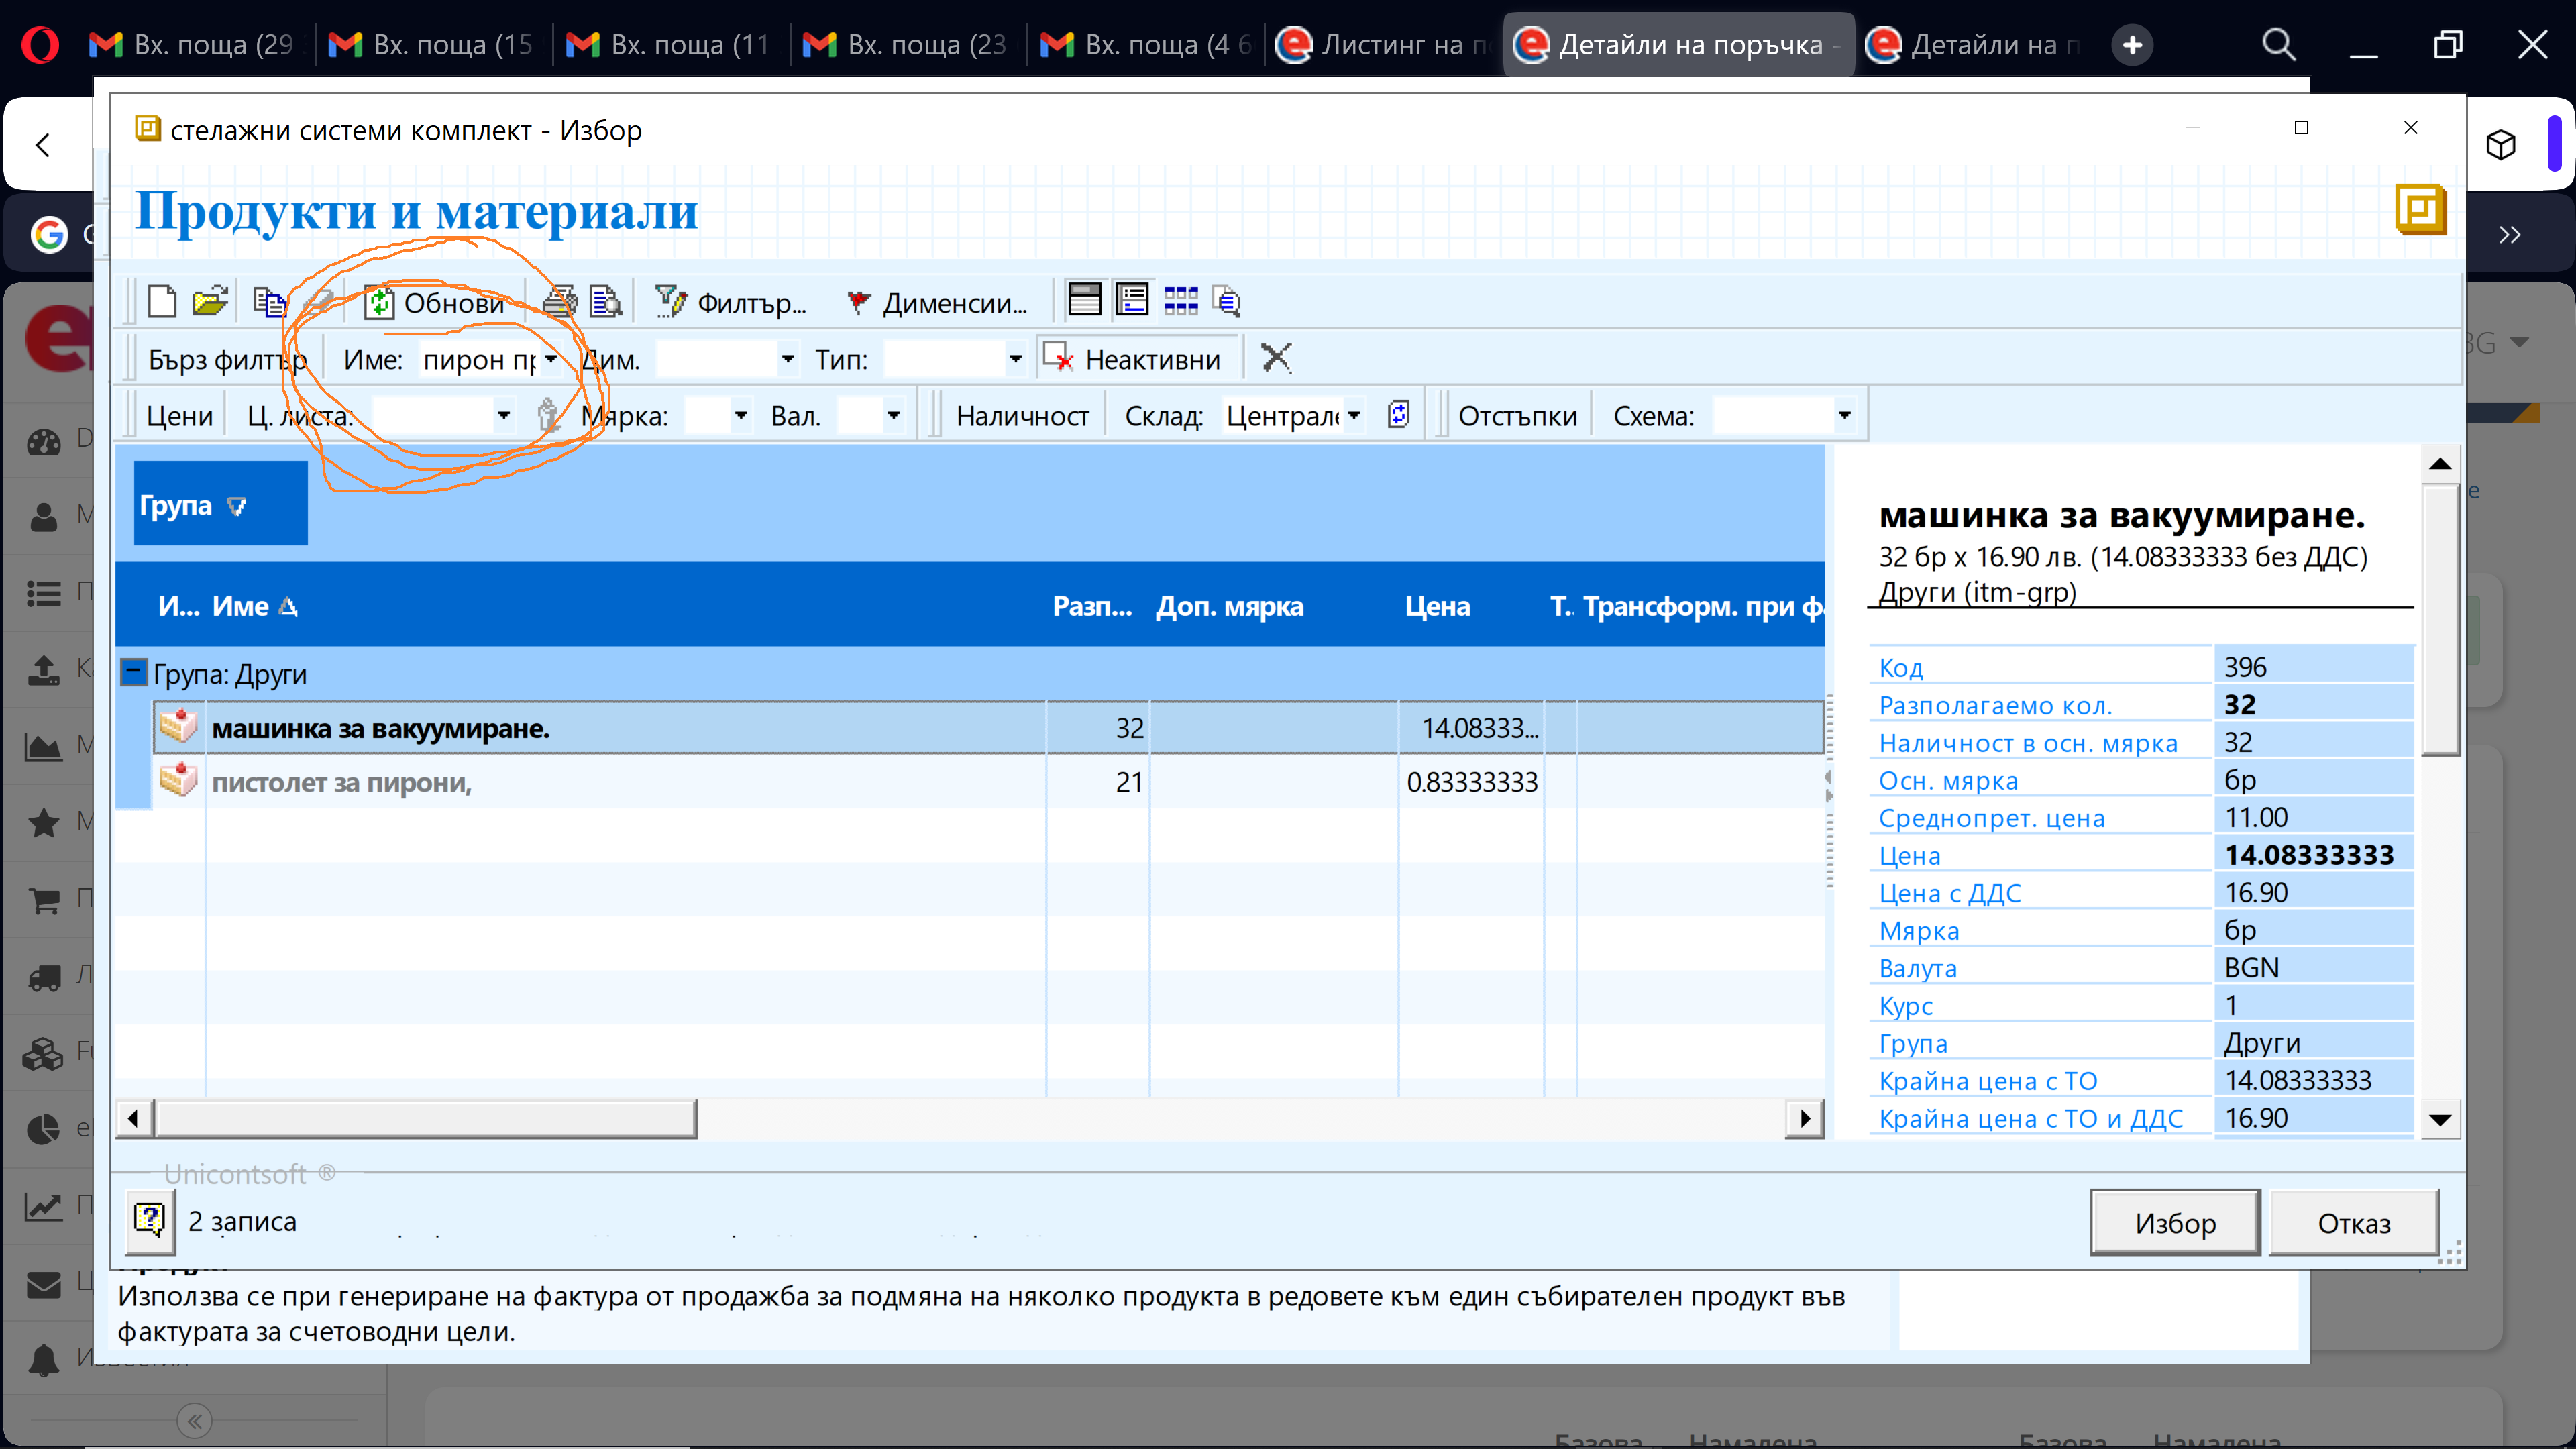Click refresh icon next to Склад
Image resolution: width=2576 pixels, height=1449 pixels.
click(1399, 414)
